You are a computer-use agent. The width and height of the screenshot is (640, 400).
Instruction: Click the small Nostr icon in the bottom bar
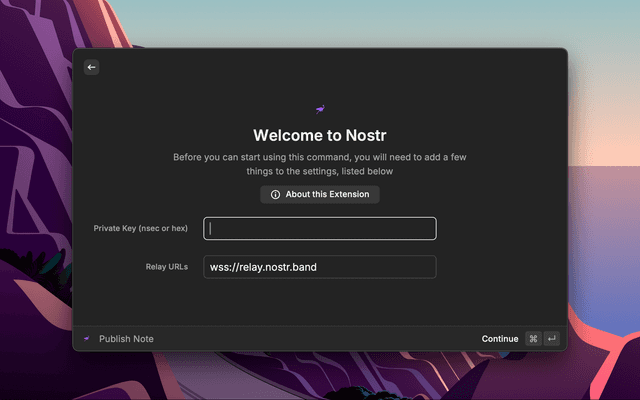click(87, 339)
